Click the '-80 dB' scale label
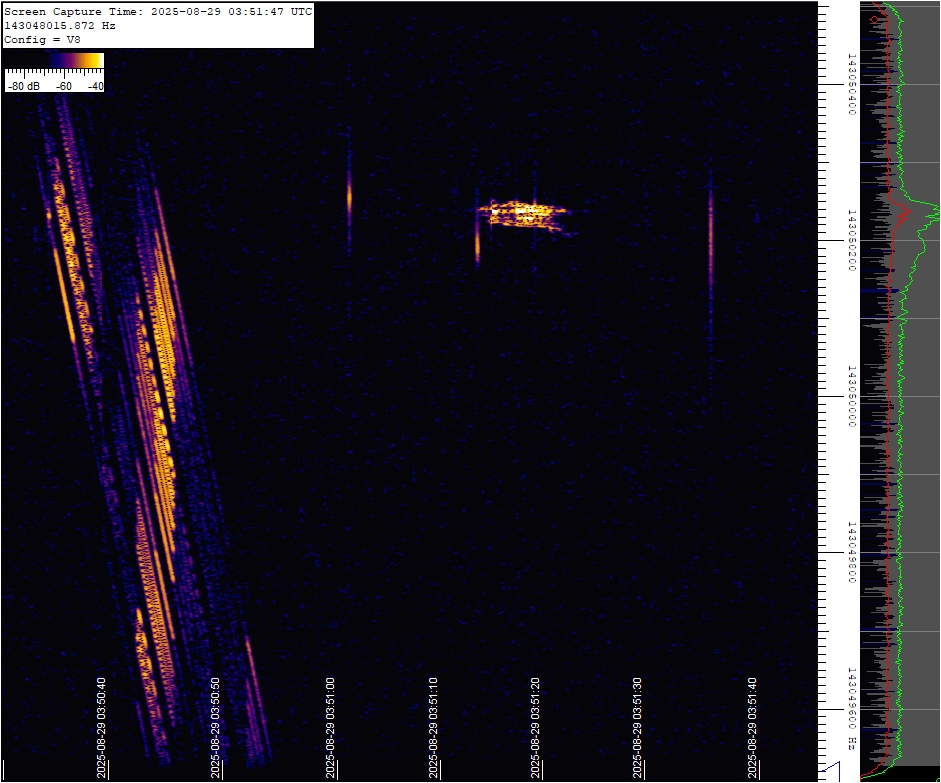The height and width of the screenshot is (783, 941). coord(24,86)
